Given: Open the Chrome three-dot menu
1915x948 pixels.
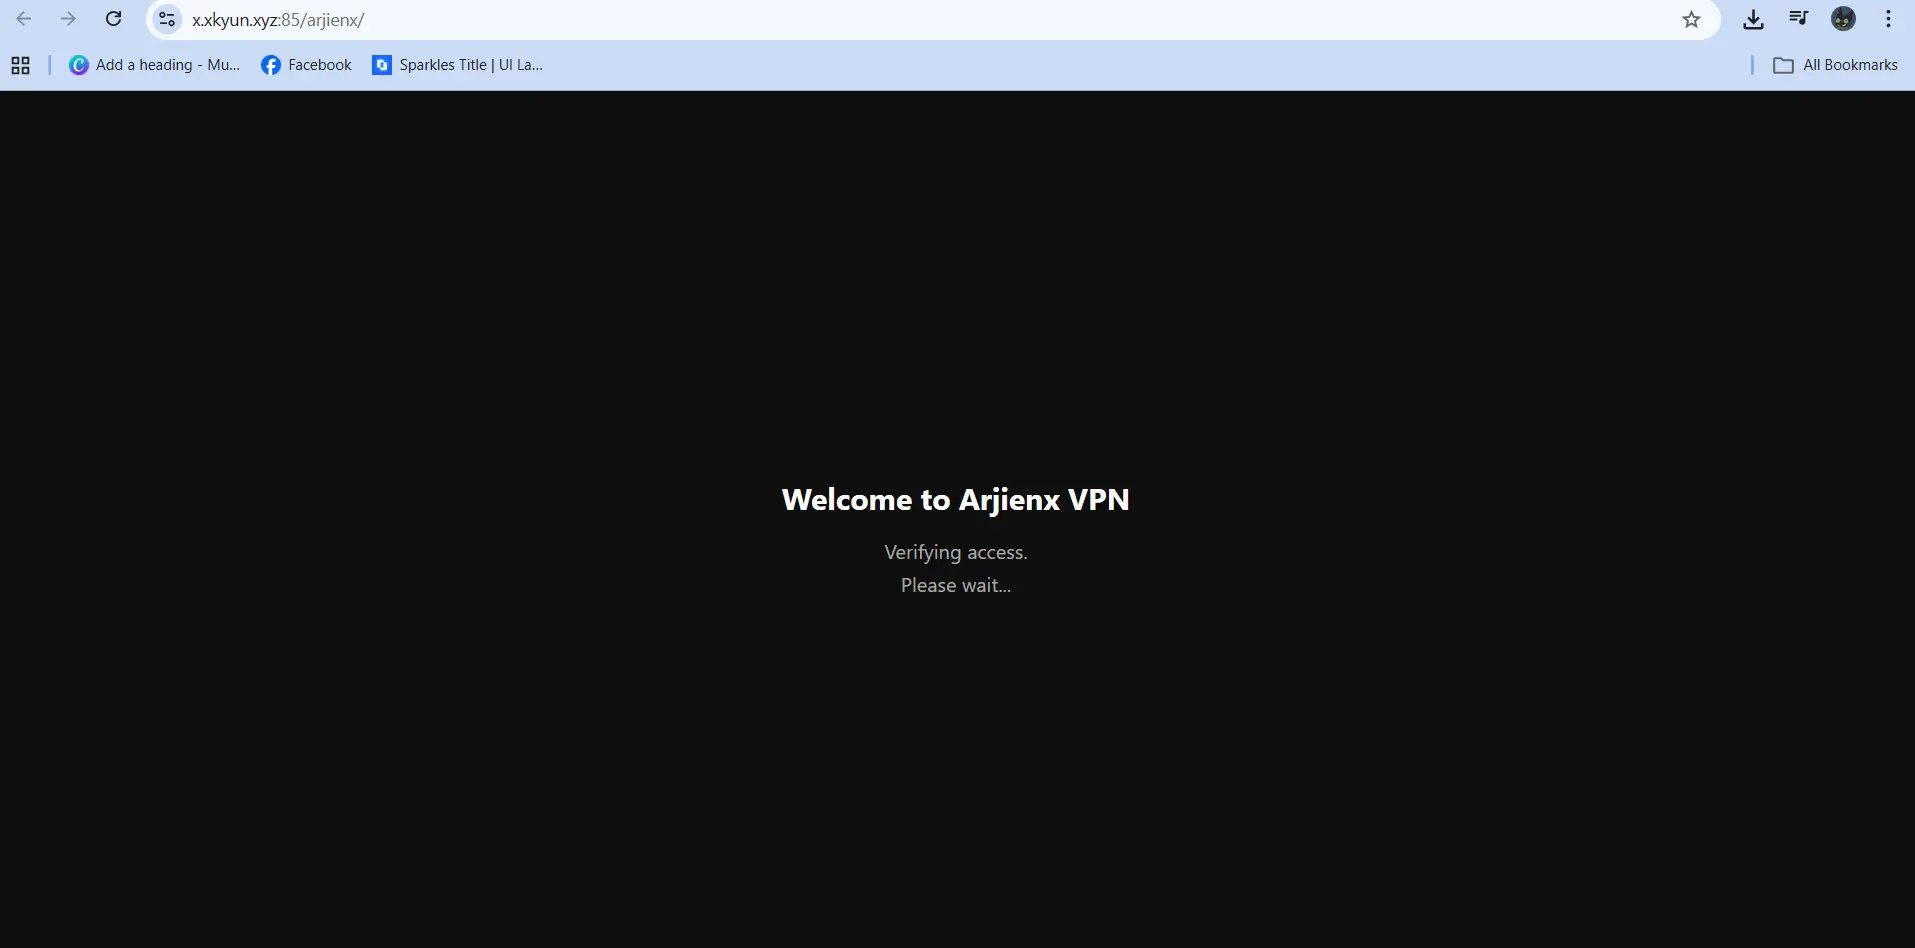Looking at the screenshot, I should 1888,19.
